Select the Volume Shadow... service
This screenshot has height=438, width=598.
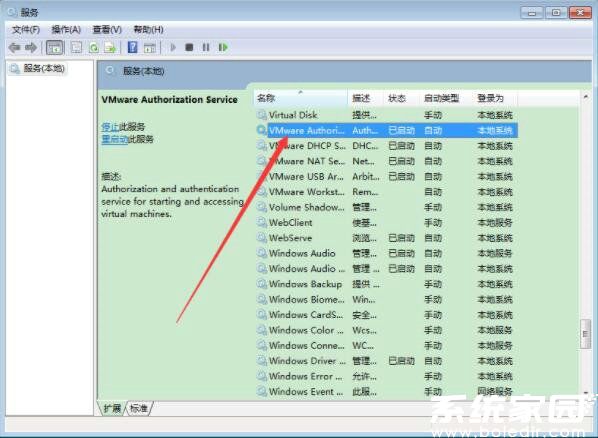387,208
